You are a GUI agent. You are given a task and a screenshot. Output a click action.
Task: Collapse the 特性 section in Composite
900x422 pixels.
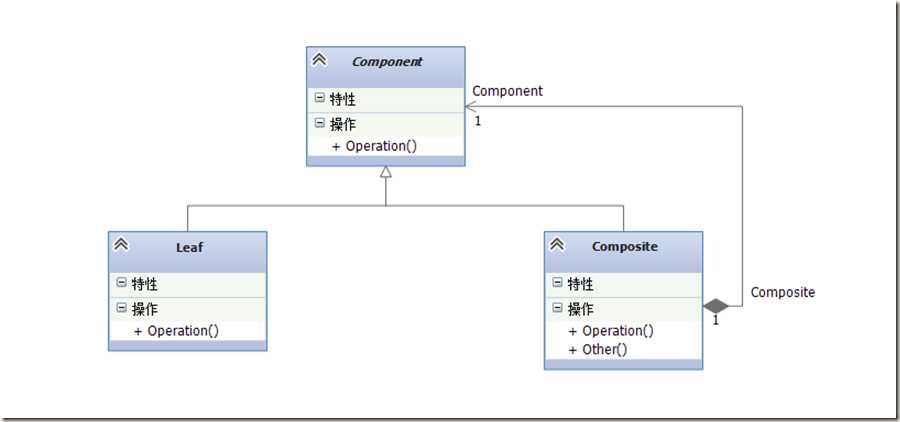click(557, 283)
